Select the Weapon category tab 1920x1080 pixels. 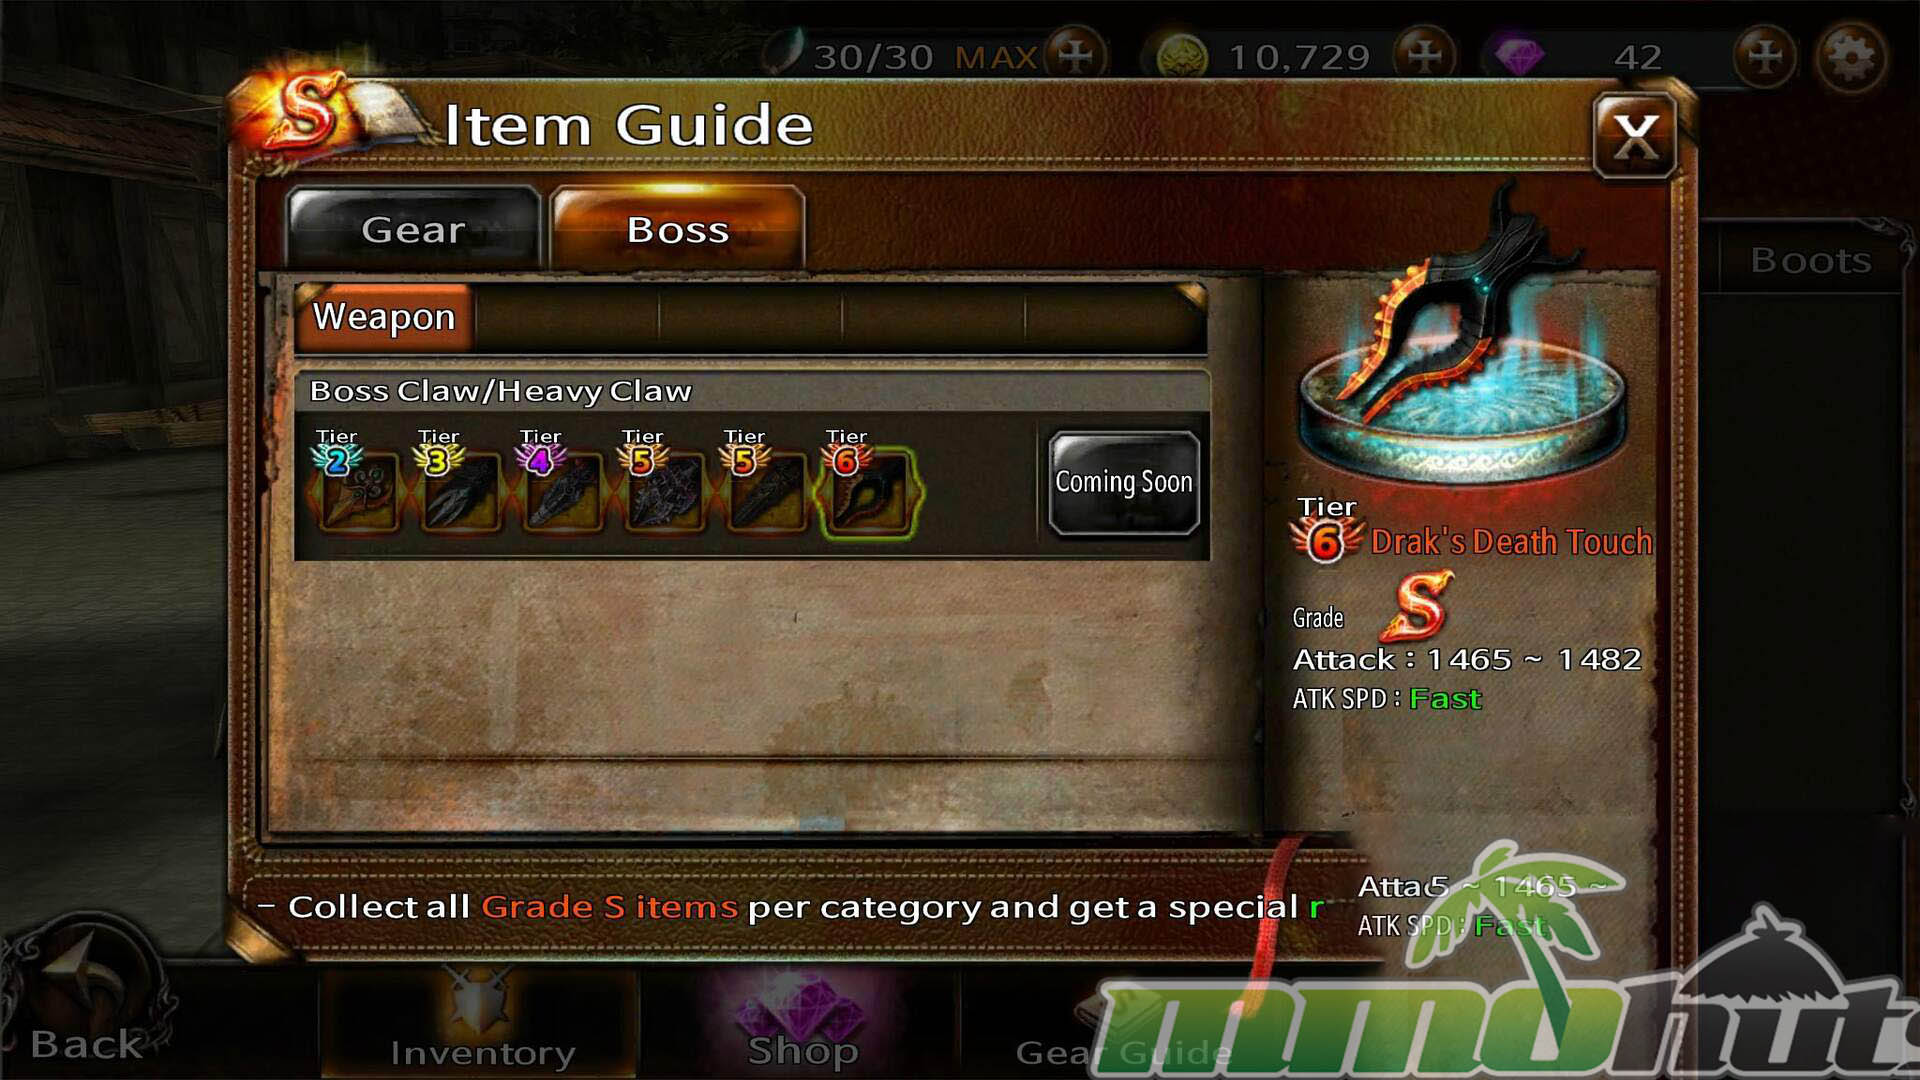click(x=385, y=317)
